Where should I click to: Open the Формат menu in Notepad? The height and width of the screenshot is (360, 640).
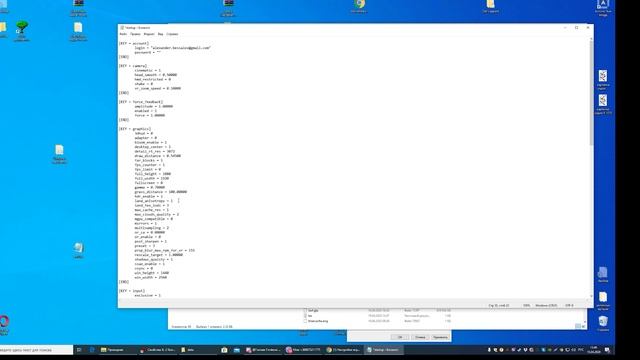(149, 34)
